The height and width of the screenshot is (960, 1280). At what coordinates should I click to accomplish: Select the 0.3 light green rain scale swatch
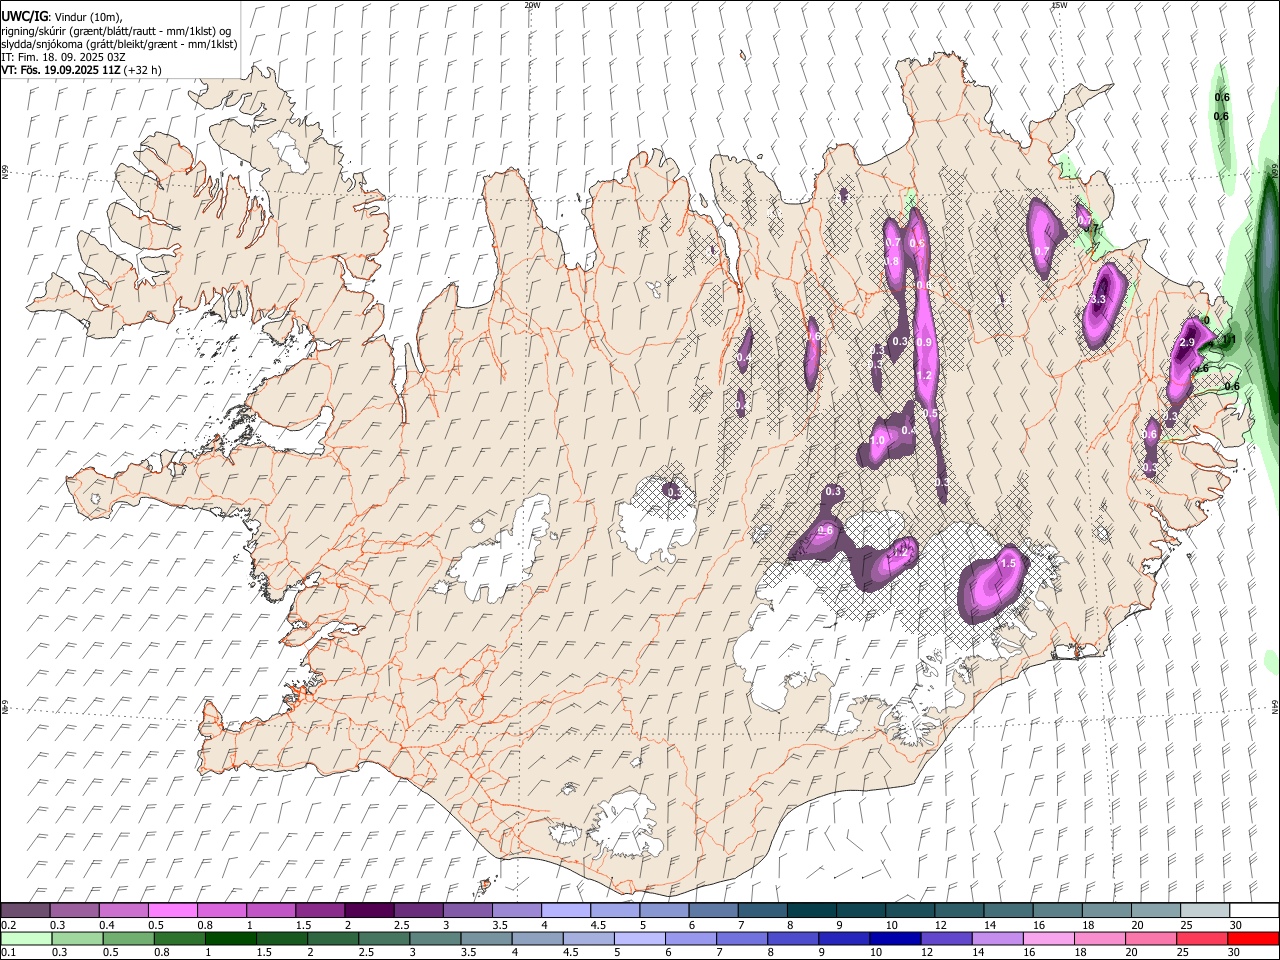pos(76,939)
